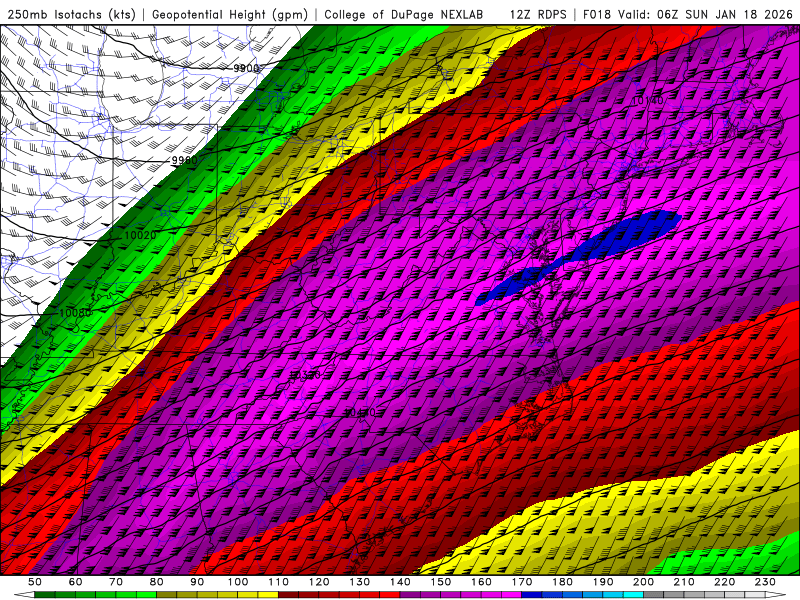Select the magenta legend swatch between 160 and 170
The image size is (800, 600).
pos(512,595)
